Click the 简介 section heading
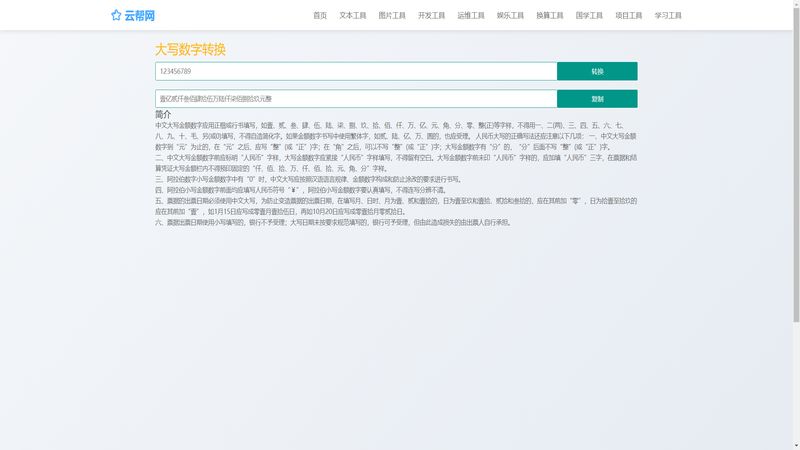This screenshot has width=800, height=450. click(x=163, y=114)
